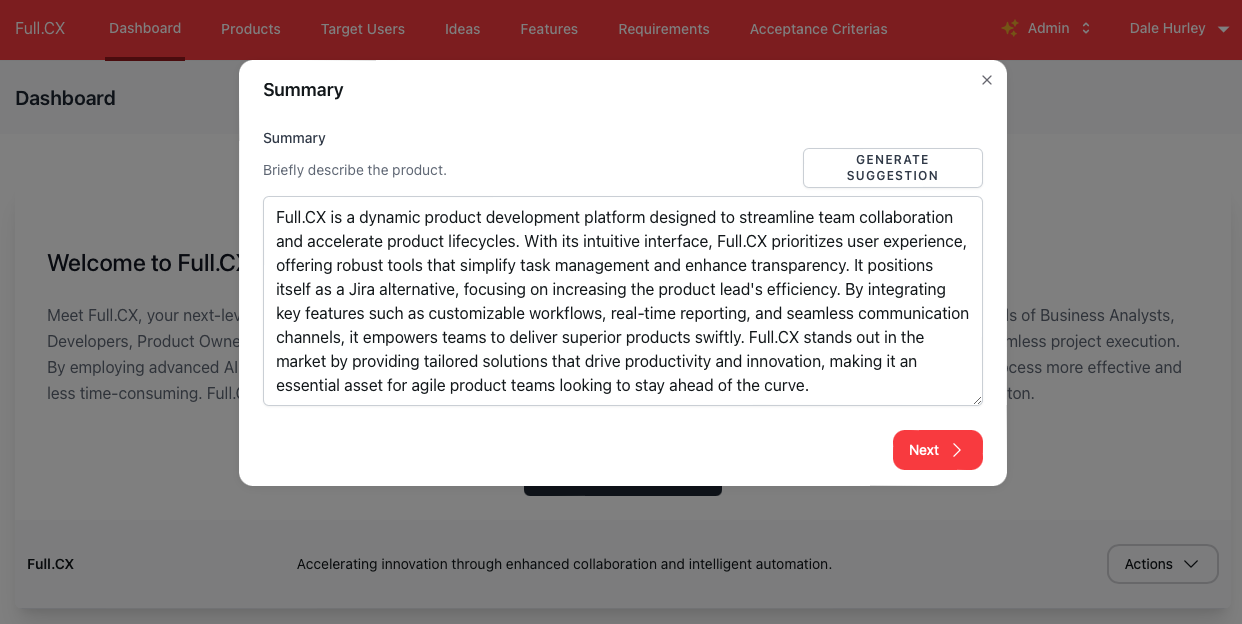The width and height of the screenshot is (1242, 624).
Task: Close the Summary dialog with the X
Action: [x=987, y=80]
